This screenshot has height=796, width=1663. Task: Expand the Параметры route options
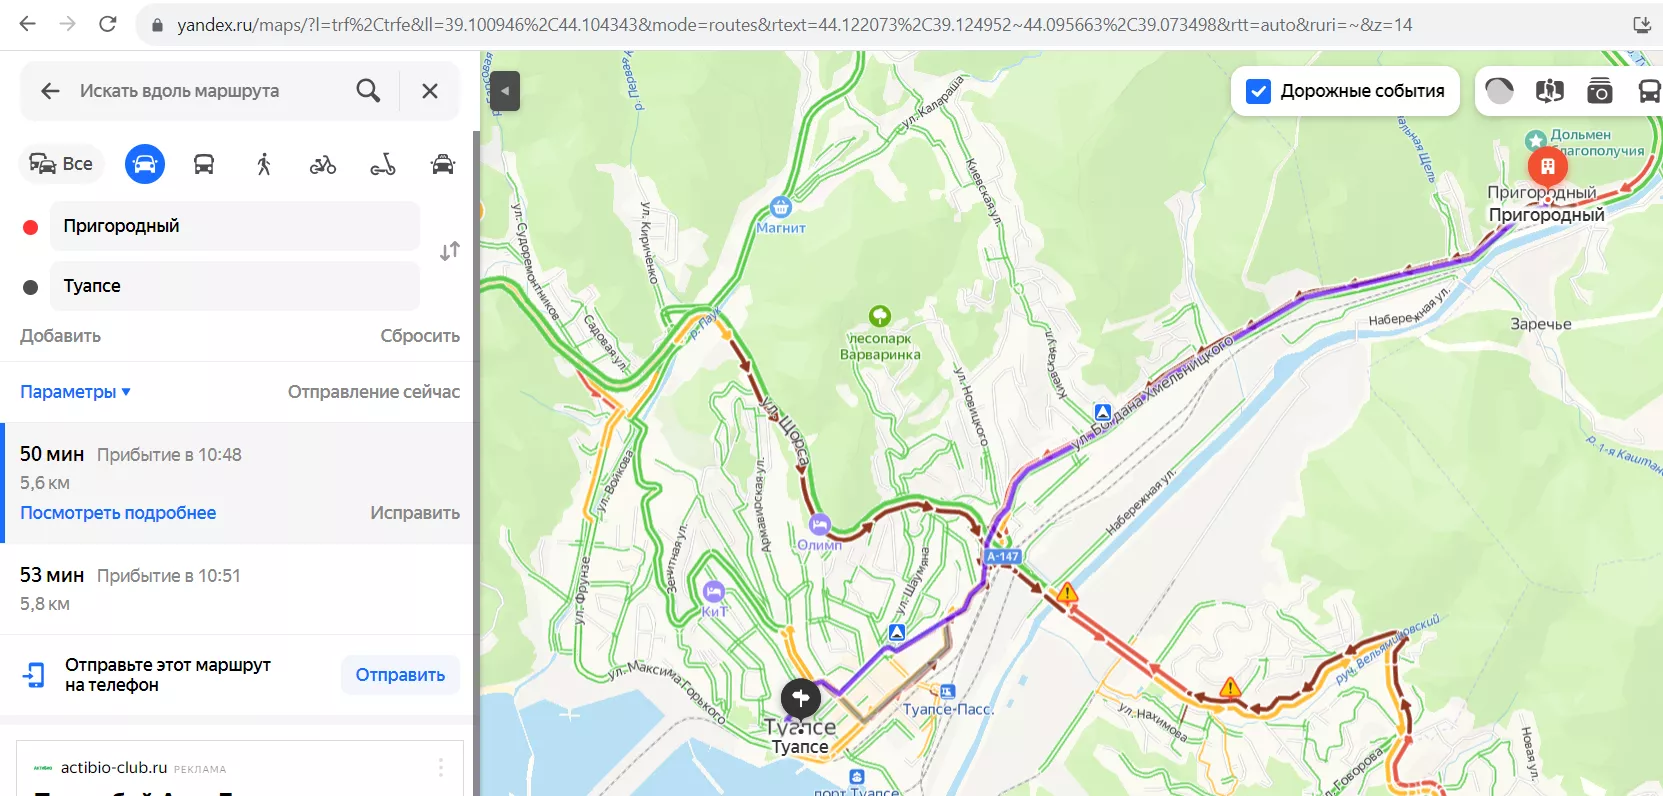(x=76, y=392)
